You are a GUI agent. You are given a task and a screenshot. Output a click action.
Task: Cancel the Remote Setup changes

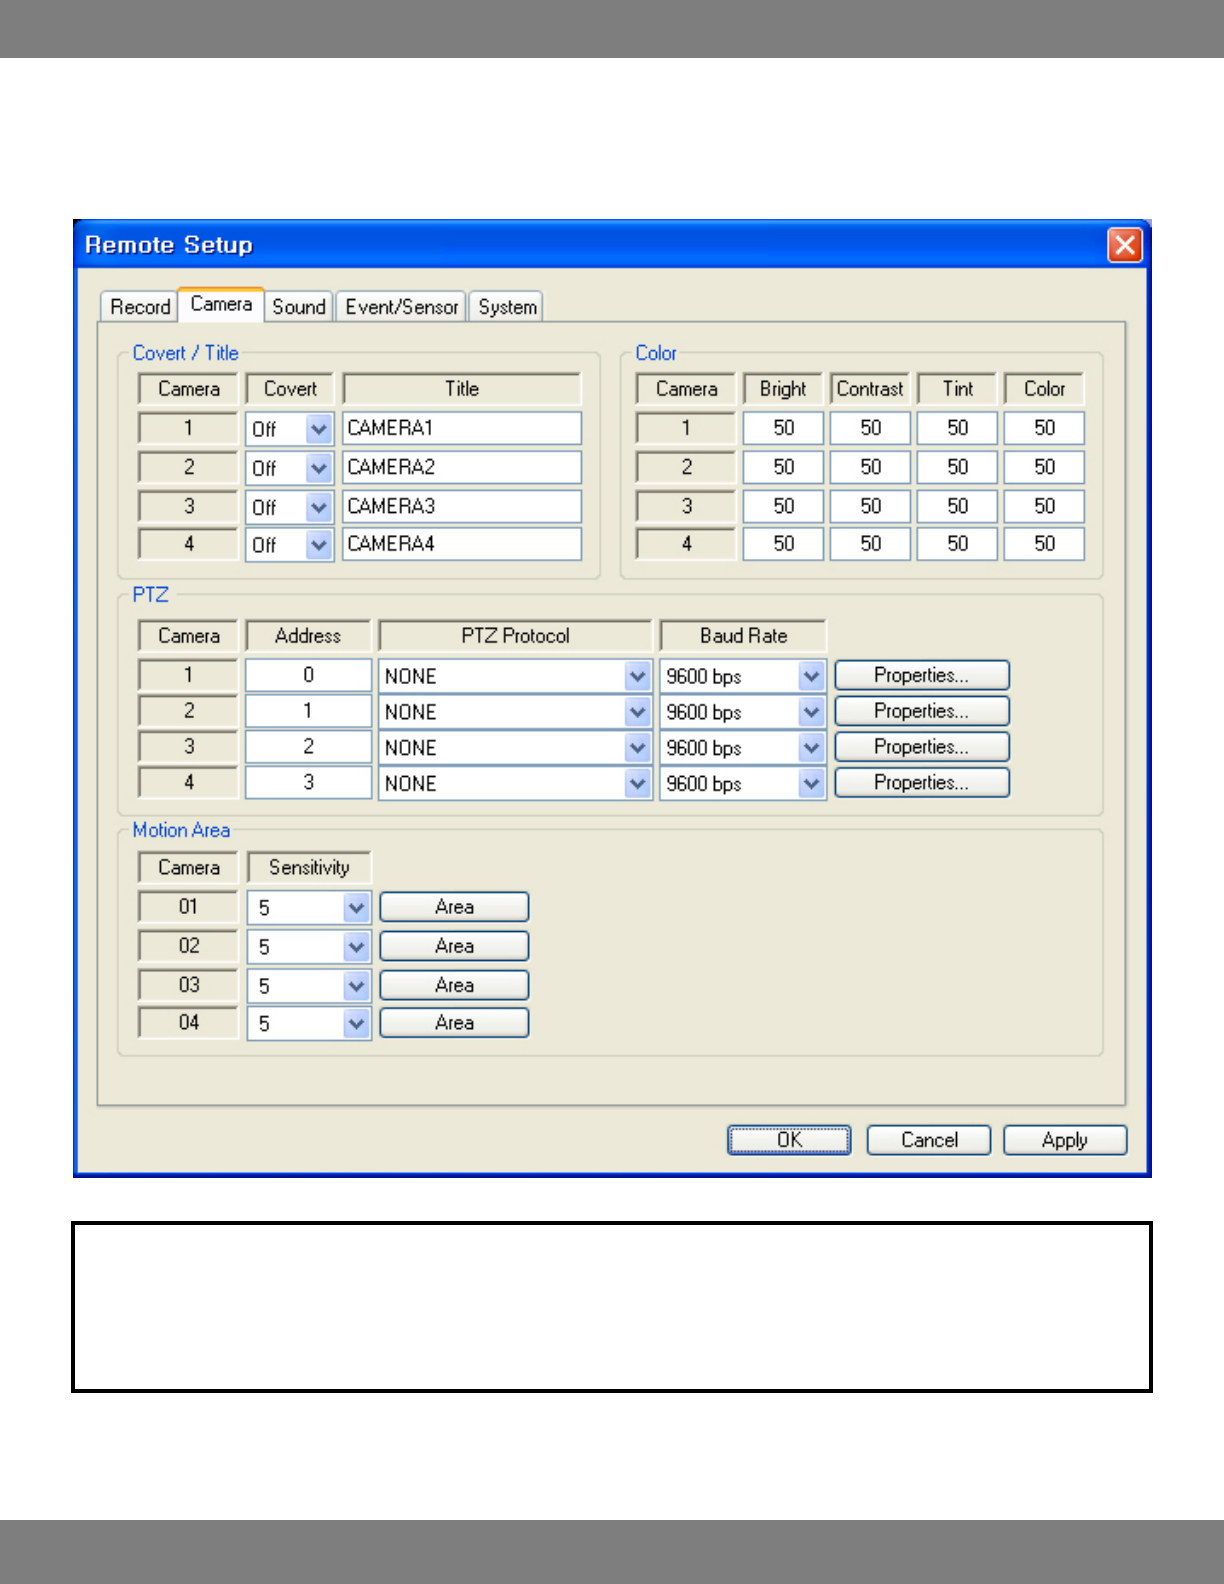pyautogui.click(x=928, y=1140)
